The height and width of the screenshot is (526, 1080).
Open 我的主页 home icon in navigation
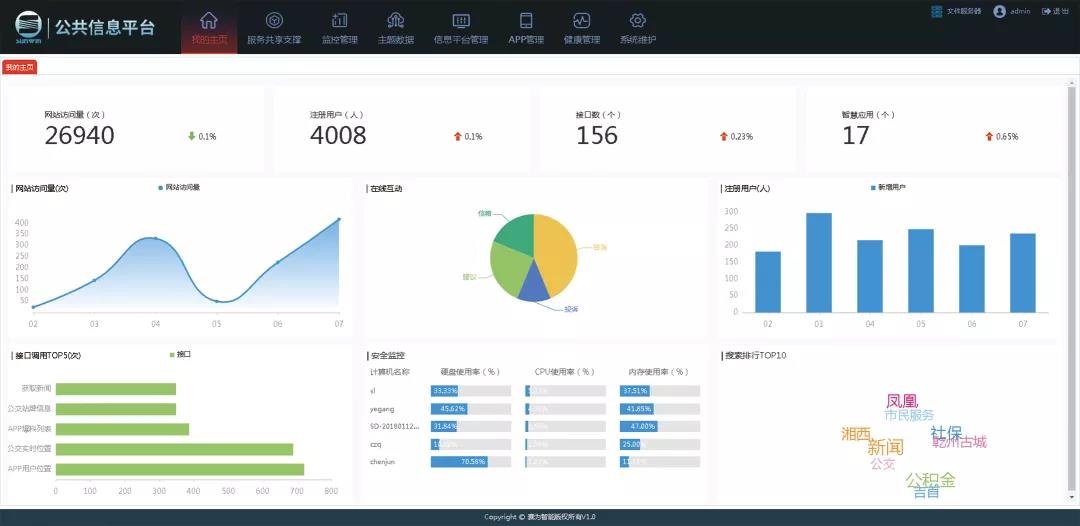(x=209, y=21)
